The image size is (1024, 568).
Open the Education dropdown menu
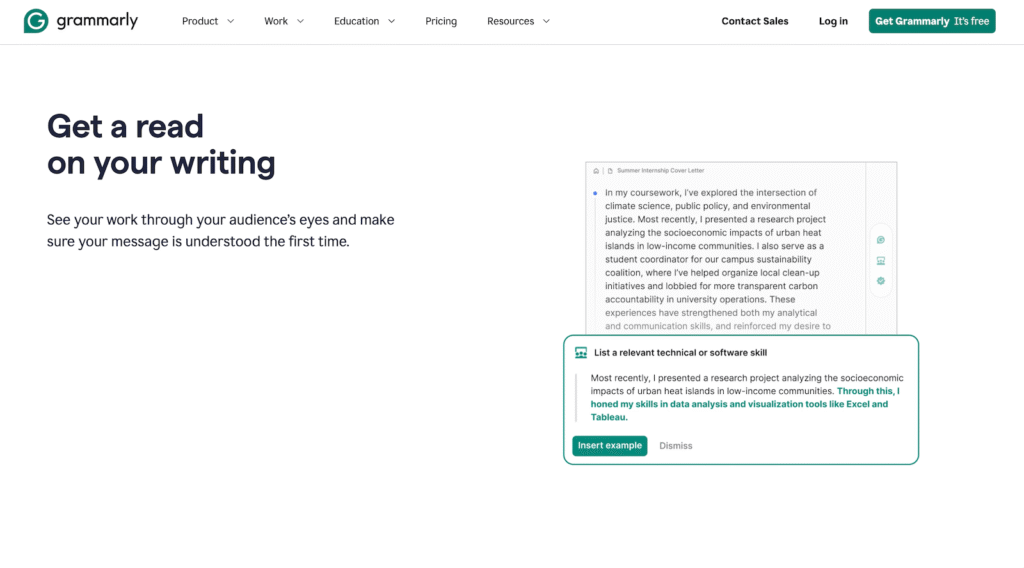[x=364, y=21]
